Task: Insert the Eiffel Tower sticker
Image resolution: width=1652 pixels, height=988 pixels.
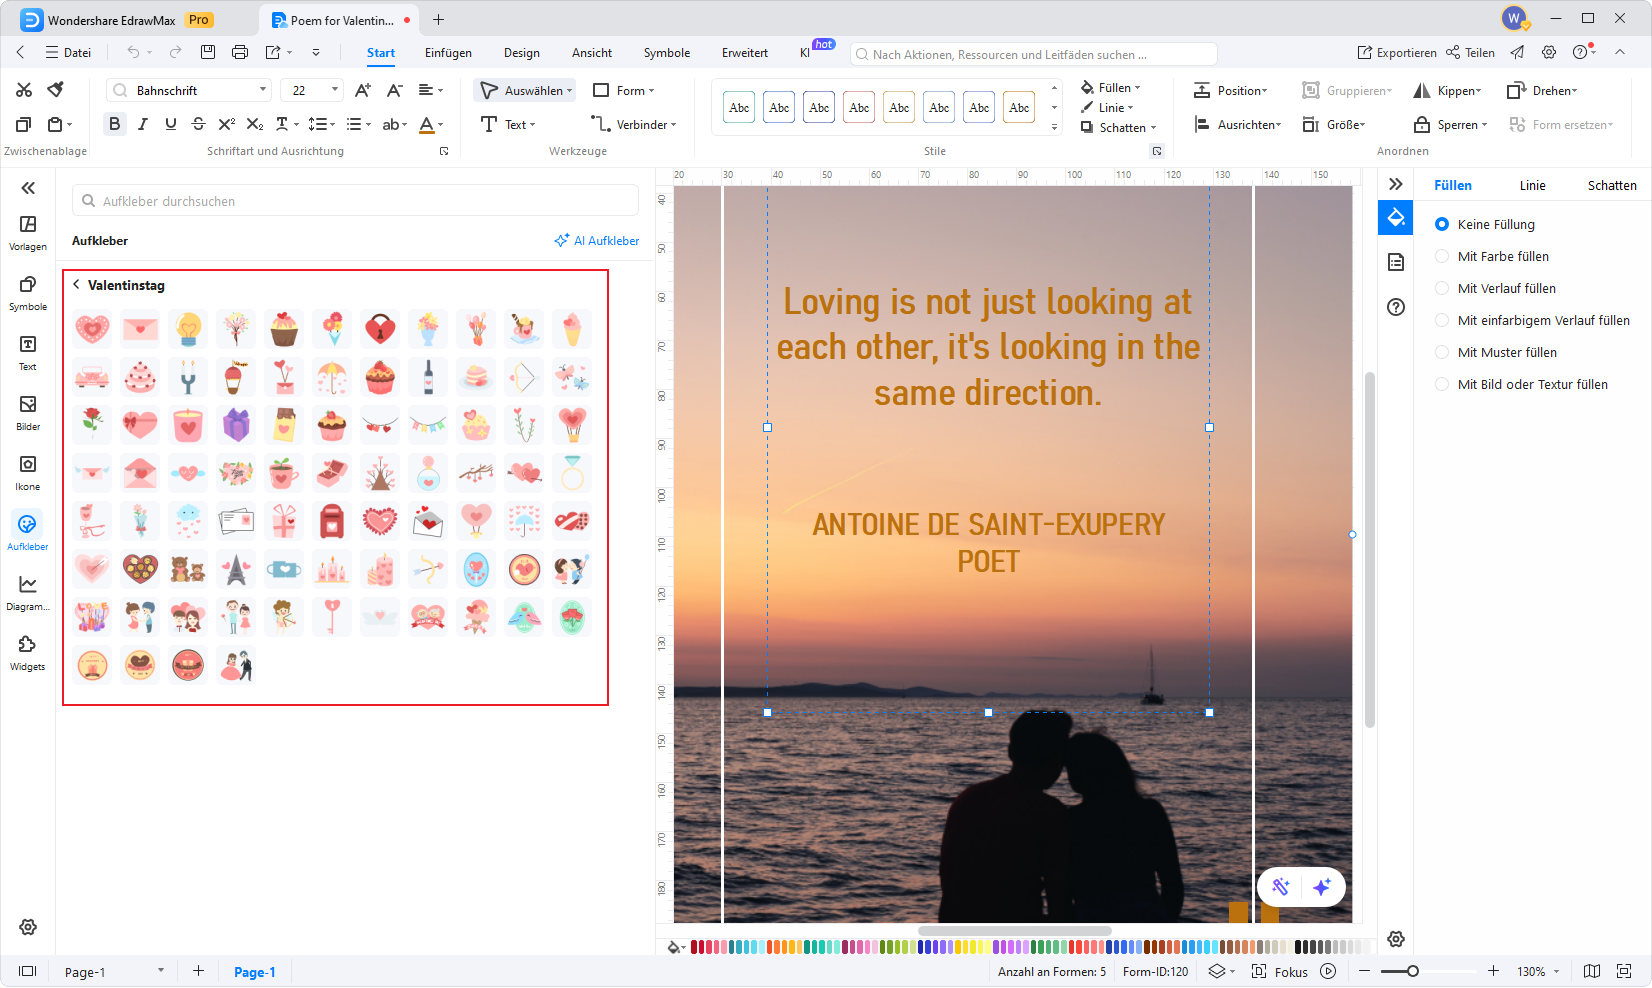Action: coord(236,569)
